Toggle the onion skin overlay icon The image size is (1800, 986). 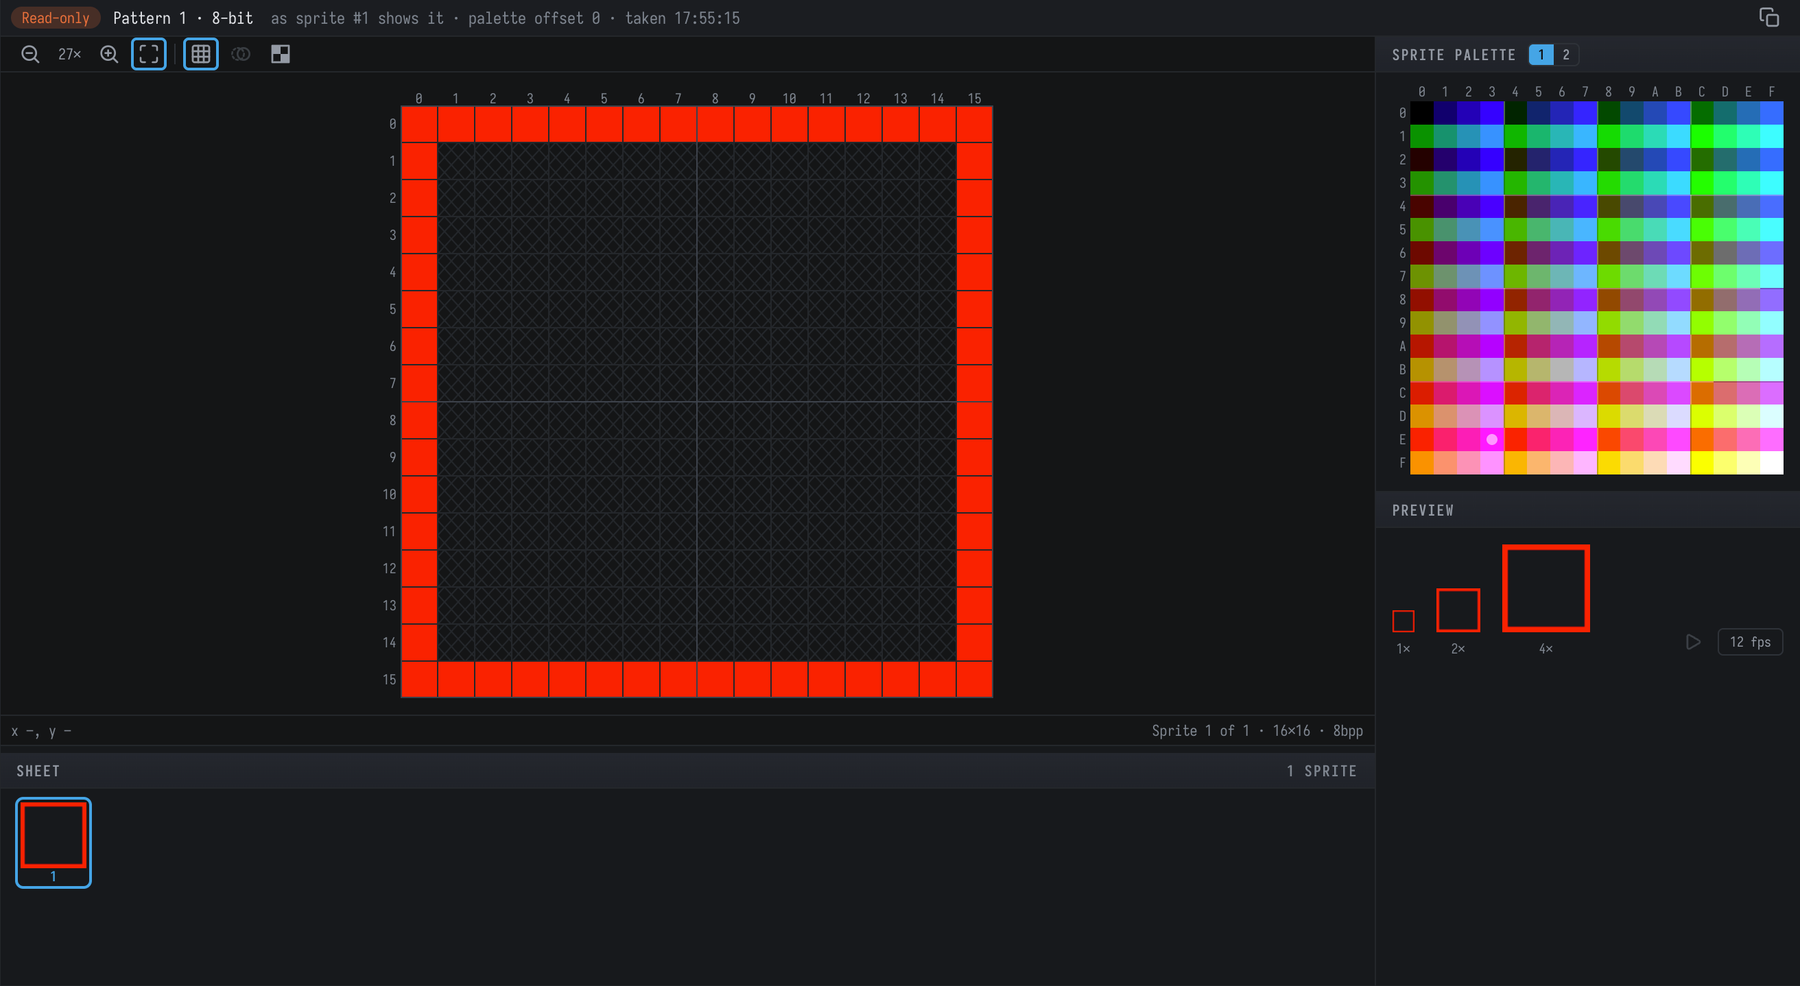tap(241, 54)
